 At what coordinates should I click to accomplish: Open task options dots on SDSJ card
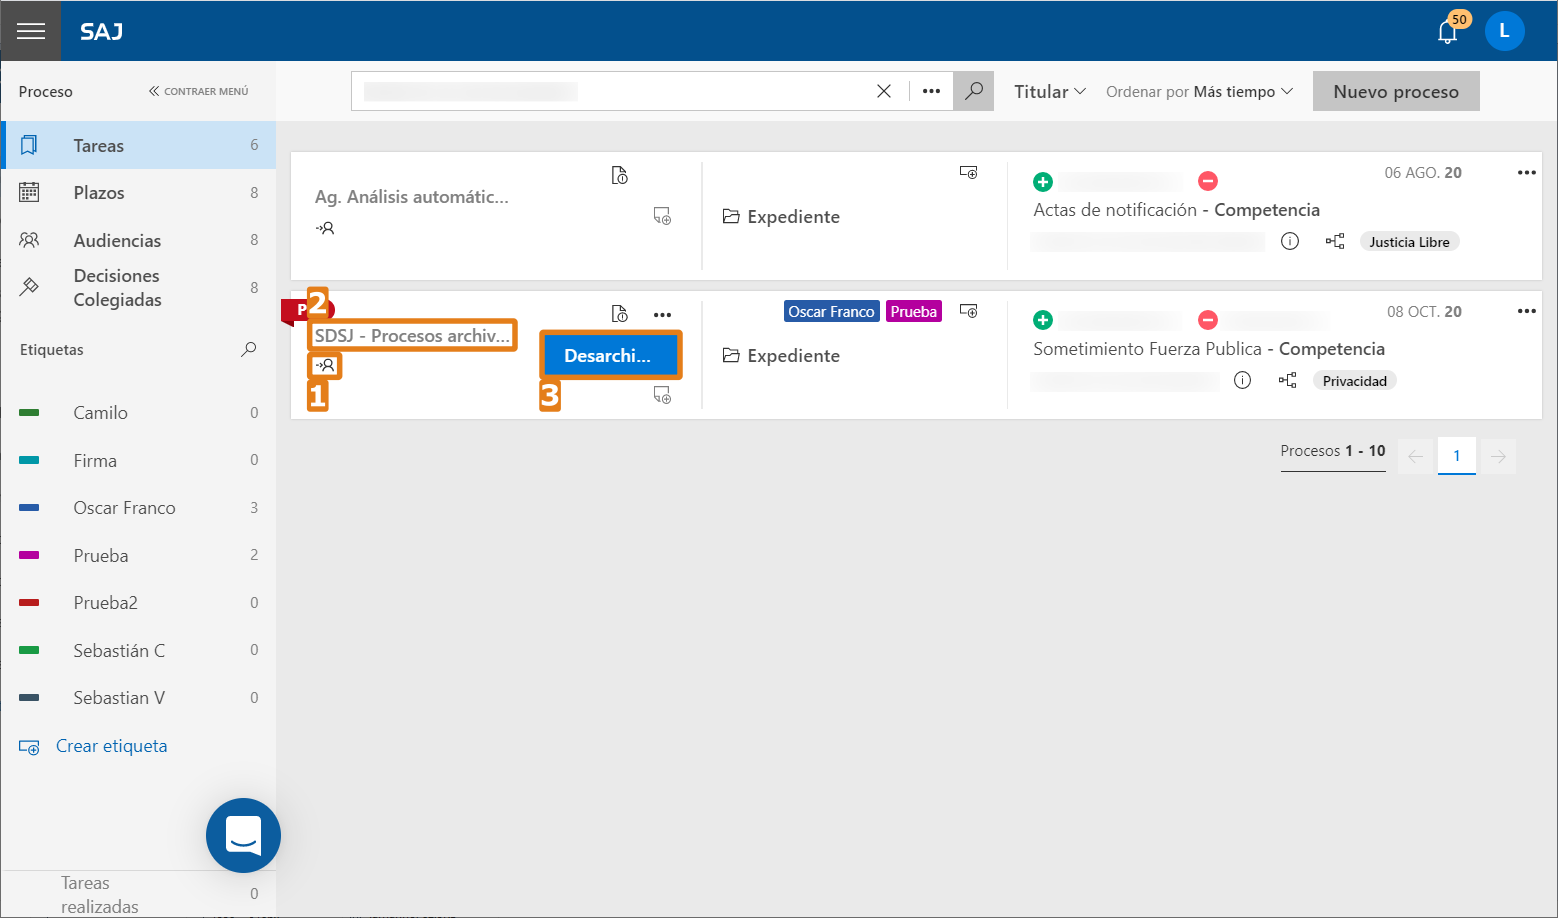pyautogui.click(x=662, y=314)
